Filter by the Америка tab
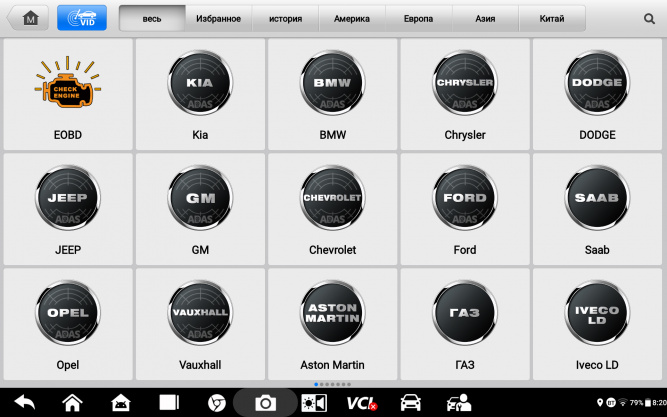Screen dimensions: 667x417 coord(352,18)
